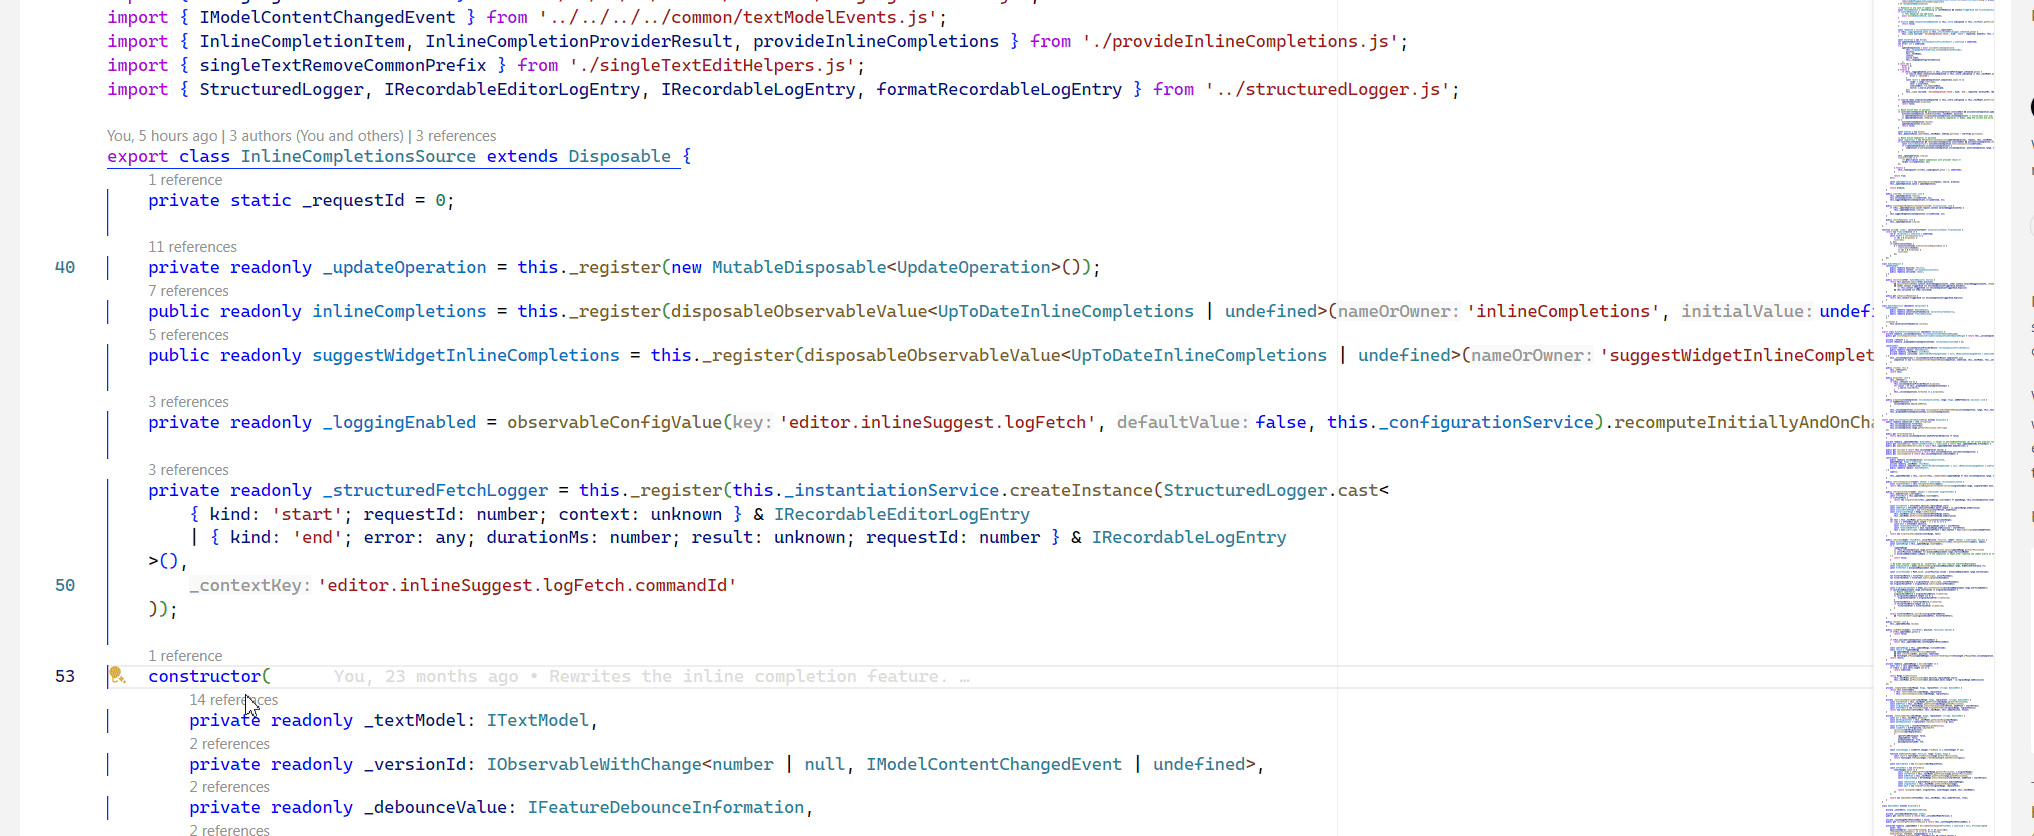Show the 1 reference above constructor
2034x836 pixels.
[x=185, y=656]
